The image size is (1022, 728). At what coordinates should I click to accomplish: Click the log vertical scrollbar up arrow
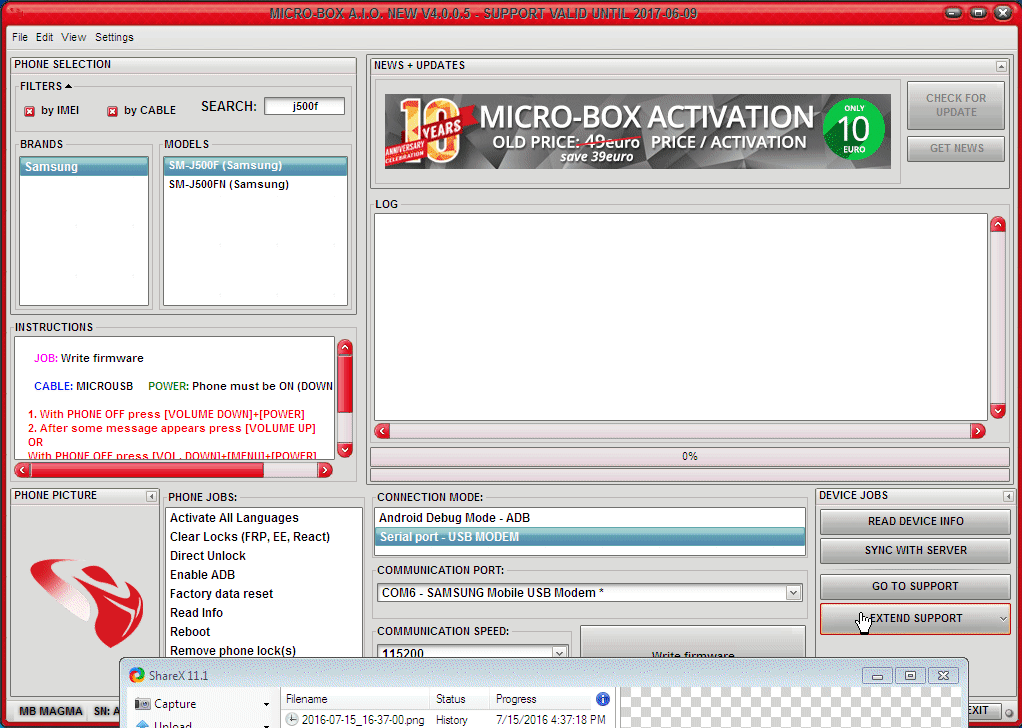[997, 225]
